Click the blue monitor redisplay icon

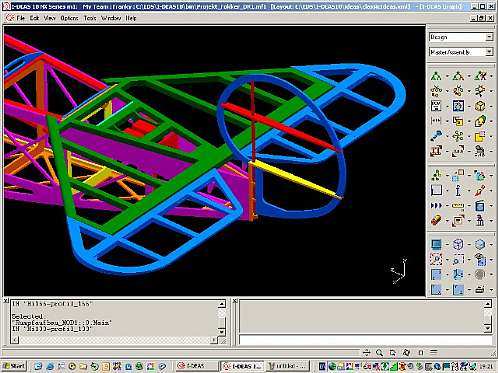(436, 244)
